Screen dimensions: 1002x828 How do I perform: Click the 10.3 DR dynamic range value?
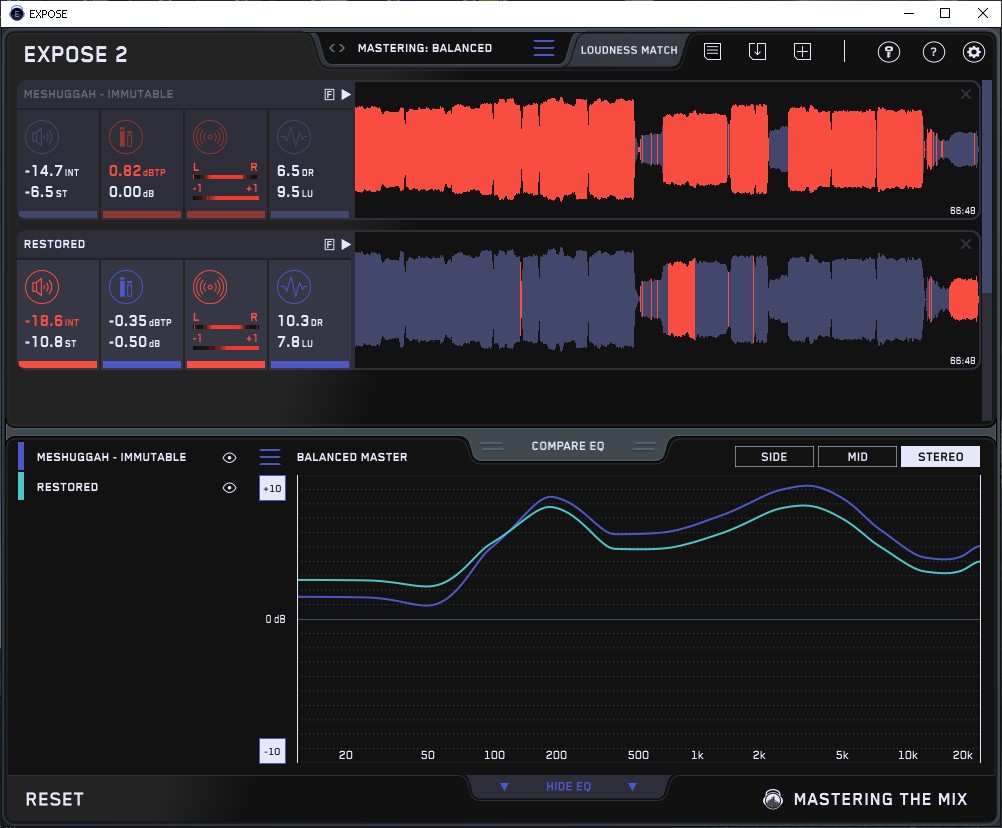300,321
